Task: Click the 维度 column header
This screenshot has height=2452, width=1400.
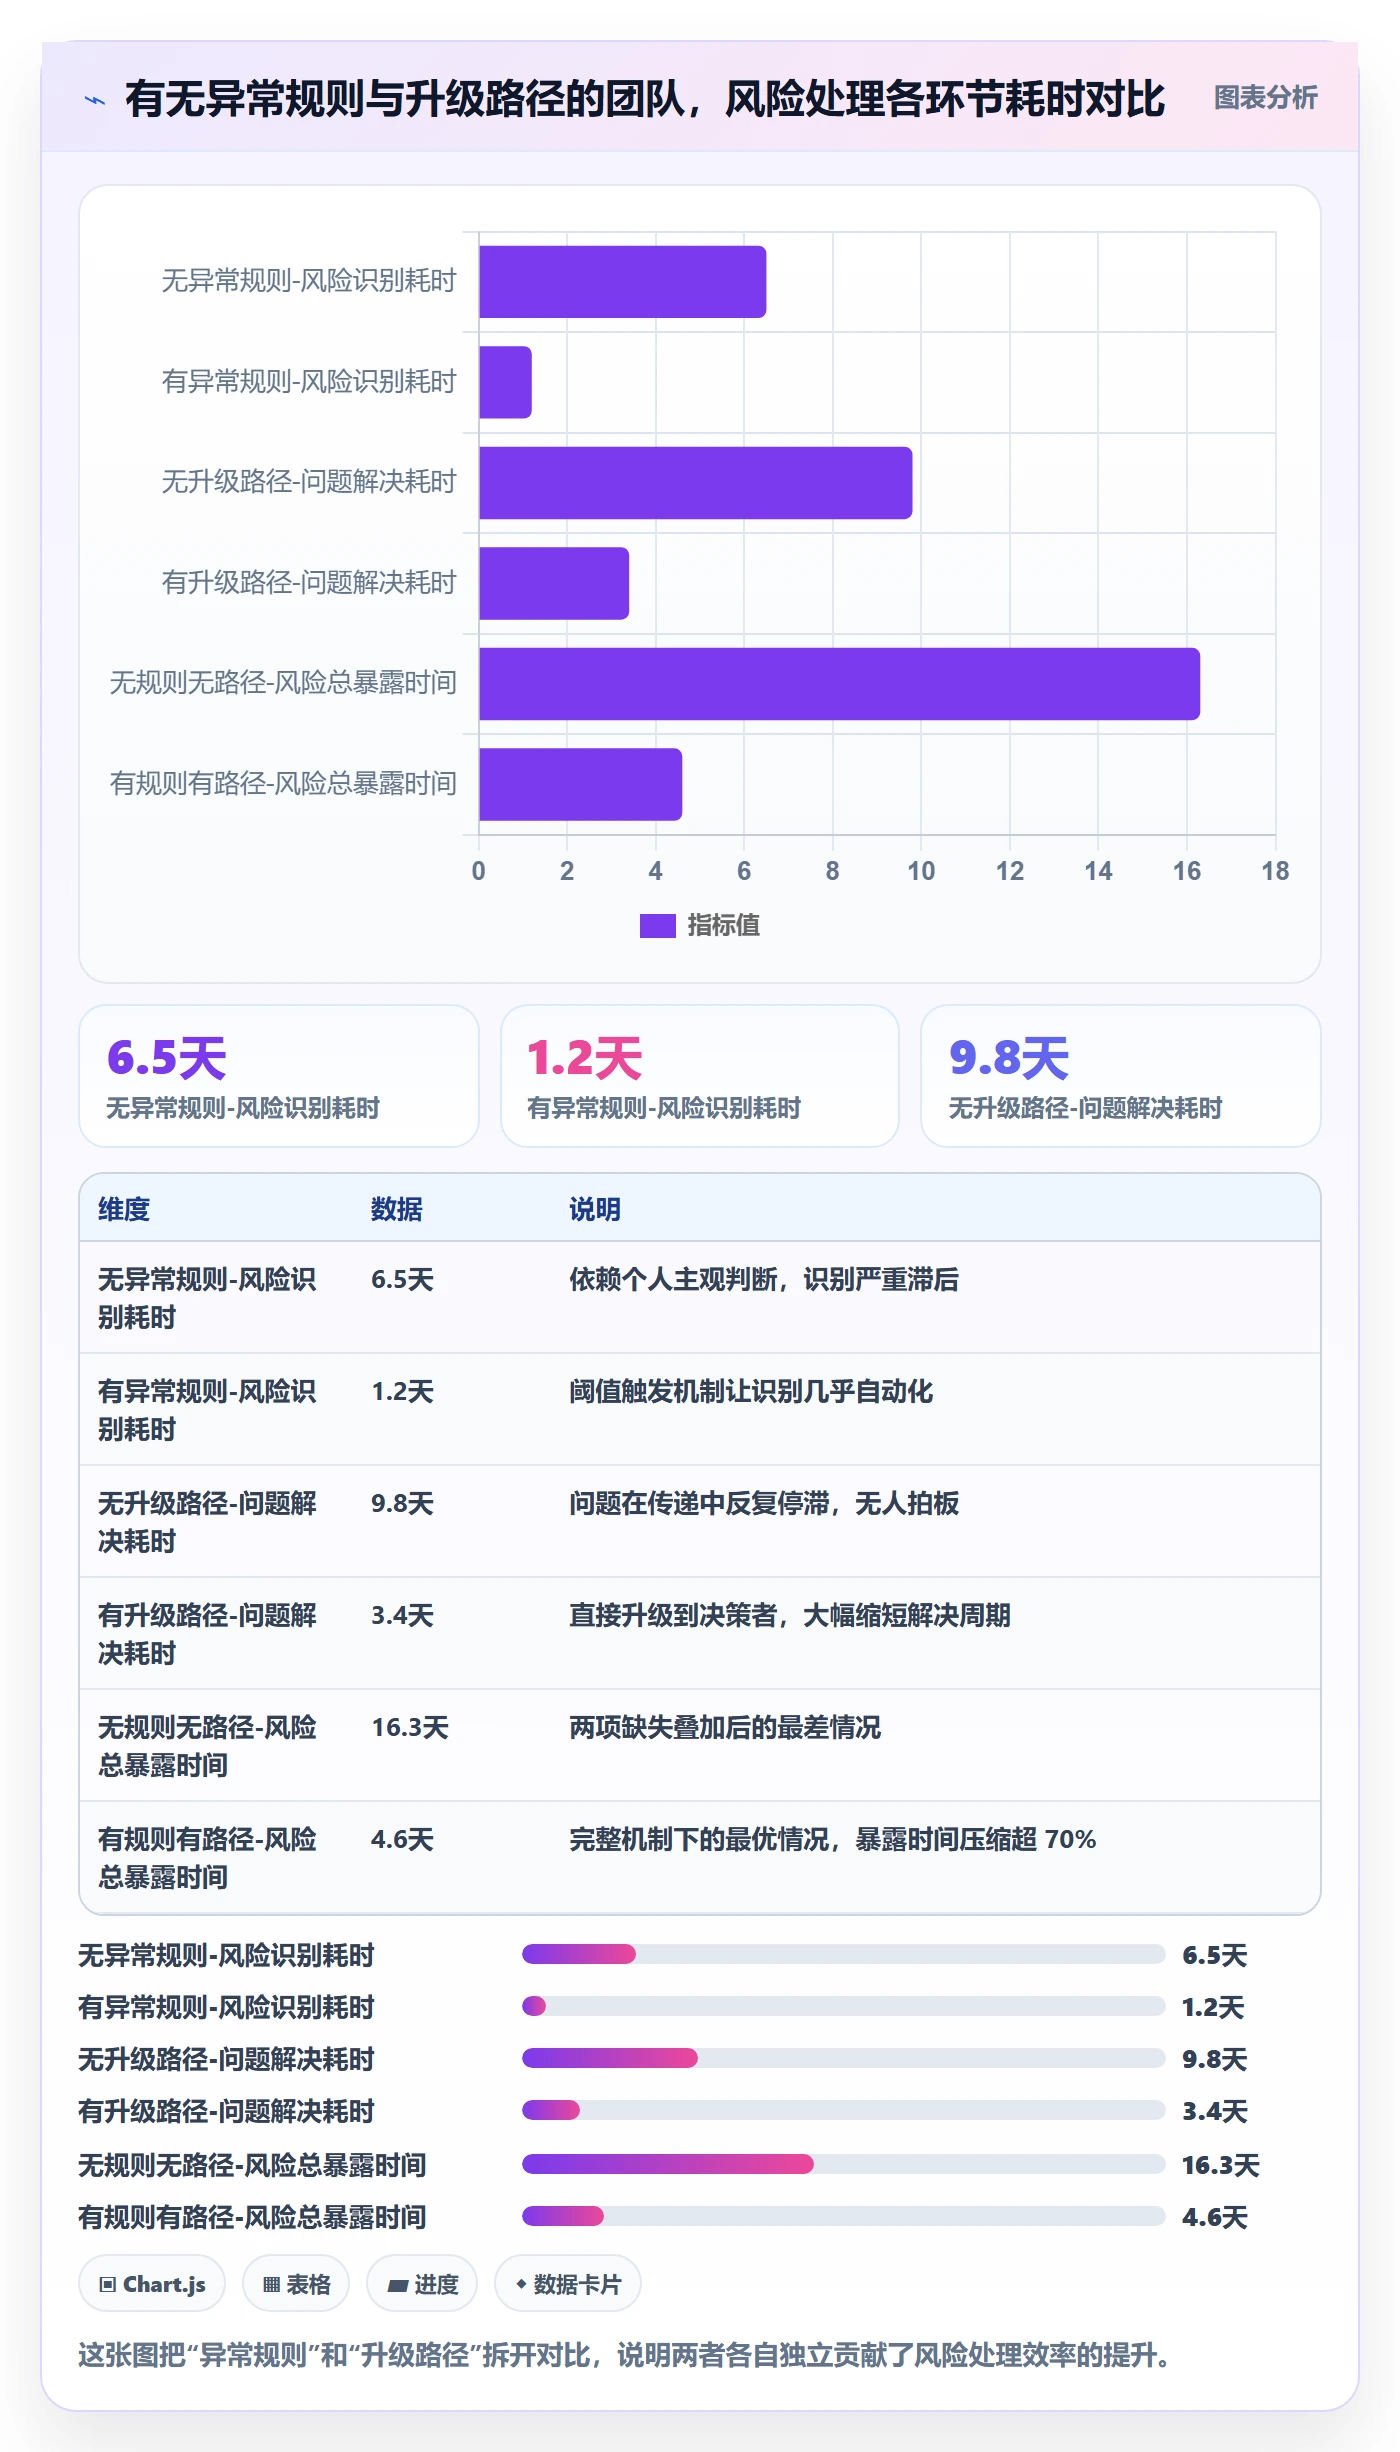Action: pyautogui.click(x=124, y=1209)
